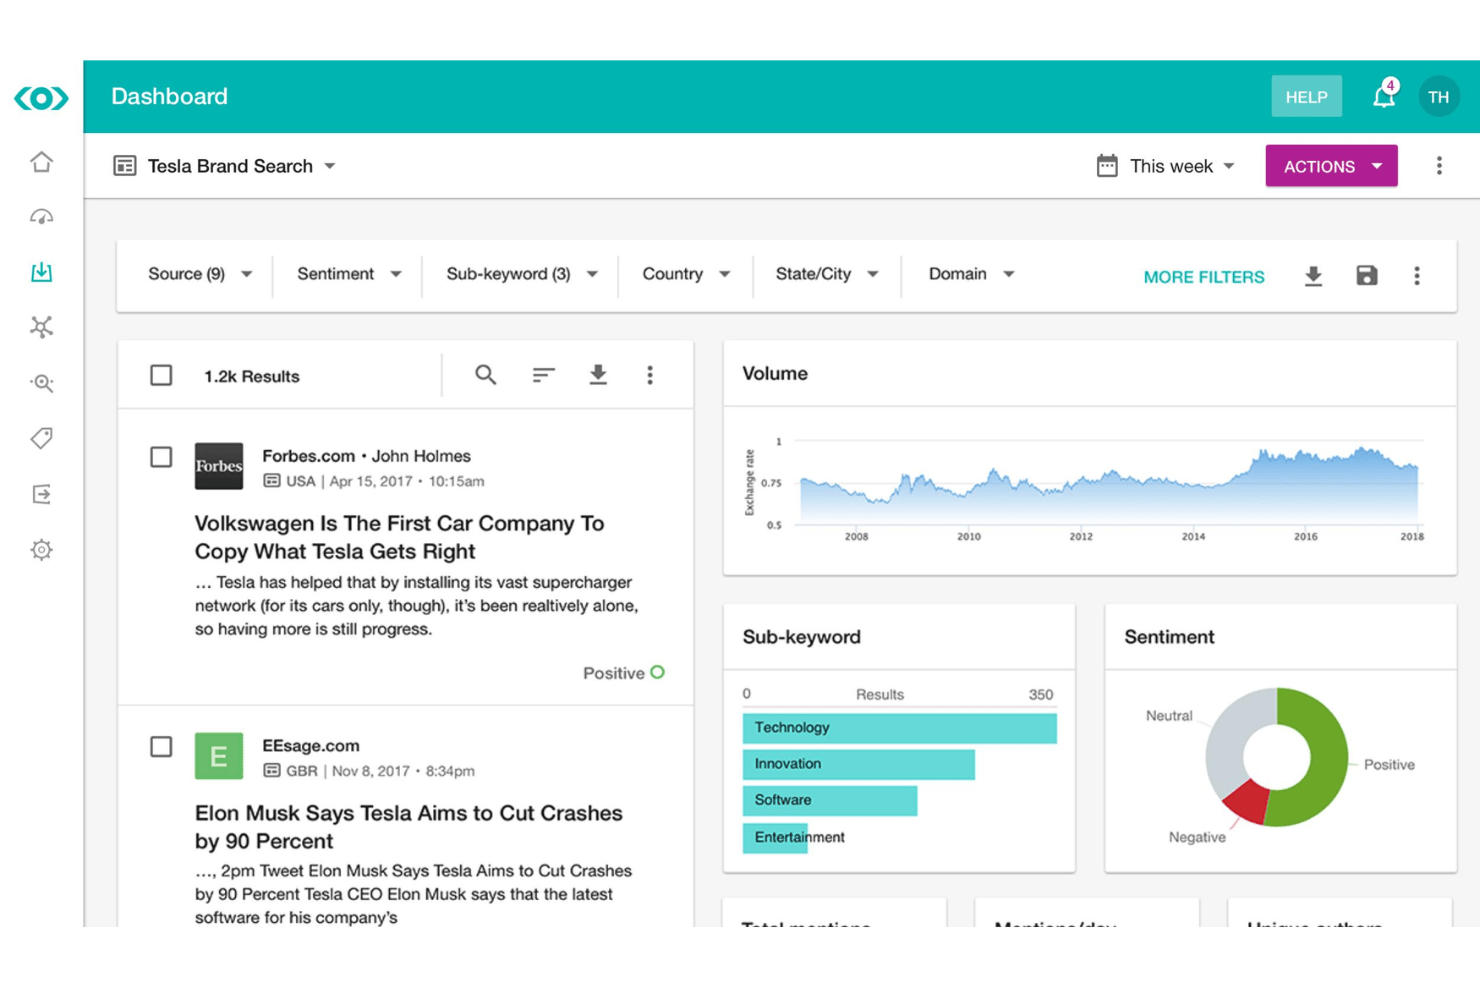
Task: Click the Apr 15, 2017 date text
Action: pos(371,481)
